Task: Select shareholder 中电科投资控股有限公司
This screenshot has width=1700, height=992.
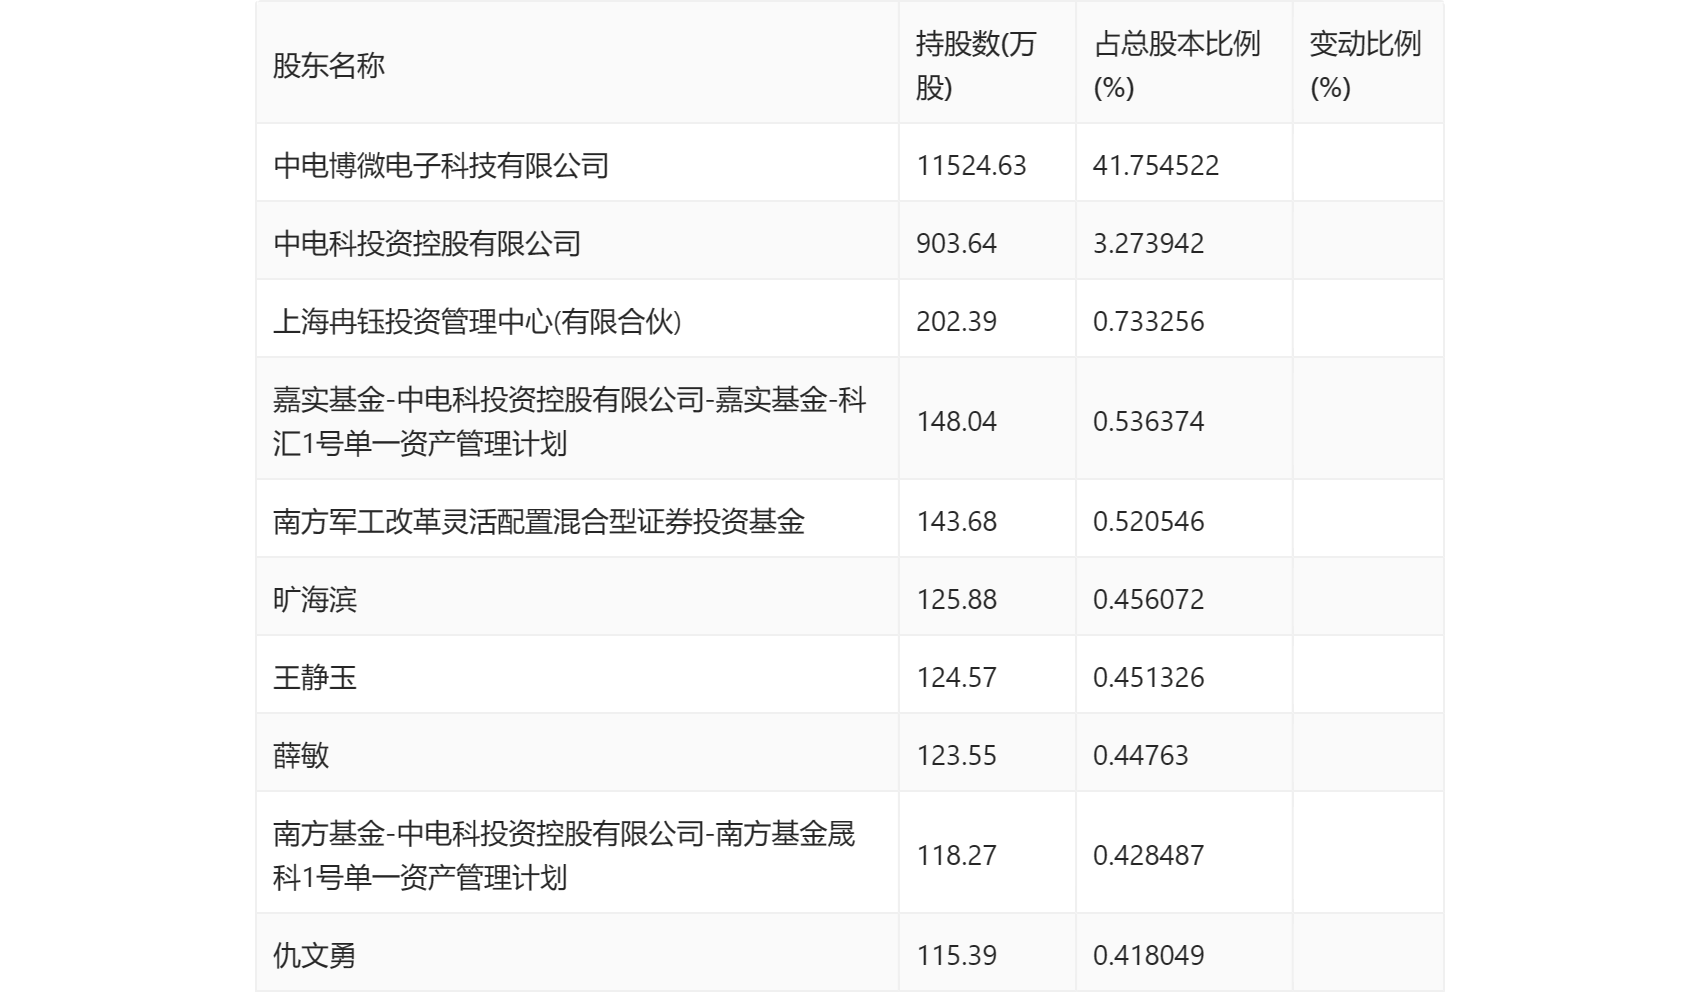Action: [x=427, y=243]
